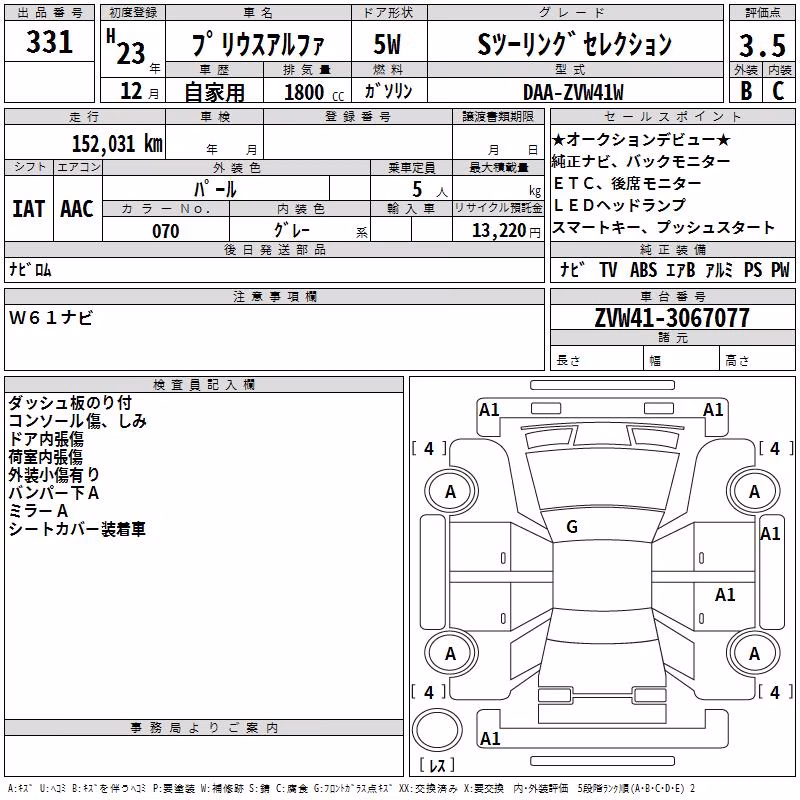Click the vehicle history 自家用
This screenshot has width=800, height=800.
pyautogui.click(x=214, y=92)
